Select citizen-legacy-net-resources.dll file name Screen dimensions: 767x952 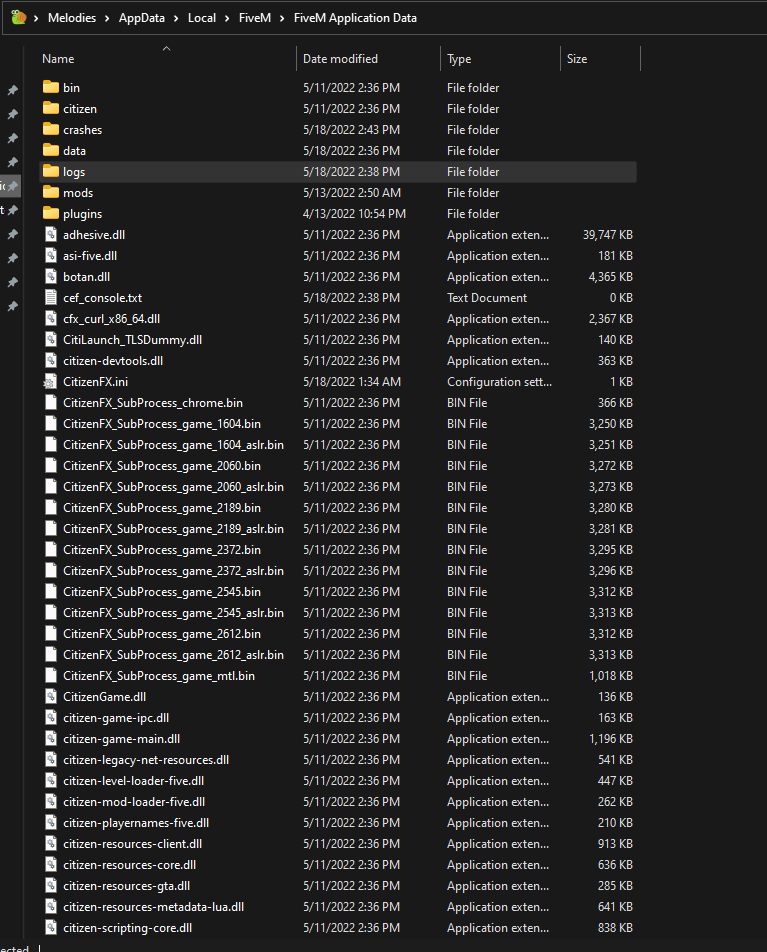(146, 760)
